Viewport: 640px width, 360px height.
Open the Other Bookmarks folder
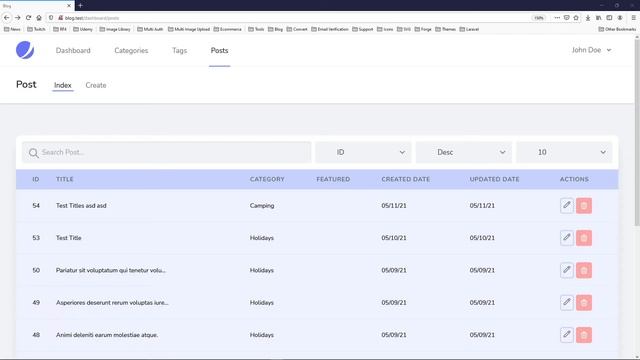click(x=617, y=29)
